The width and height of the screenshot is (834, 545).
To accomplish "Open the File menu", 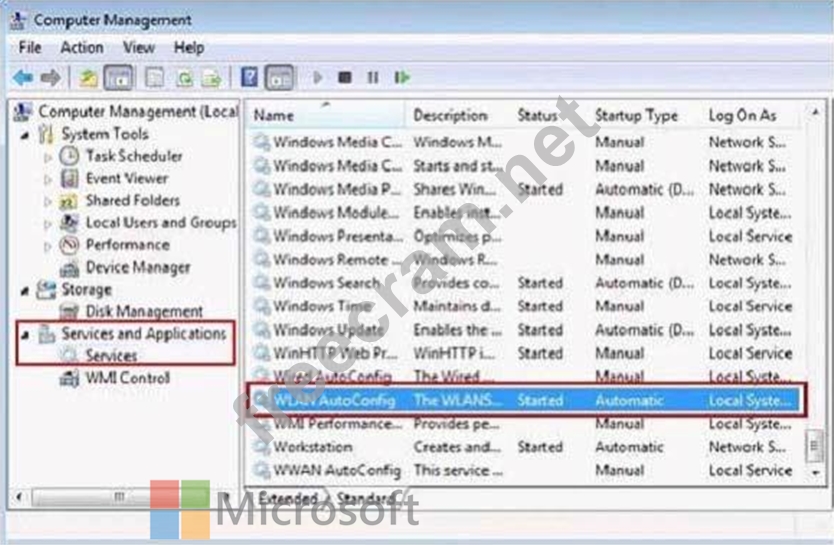I will click(30, 47).
